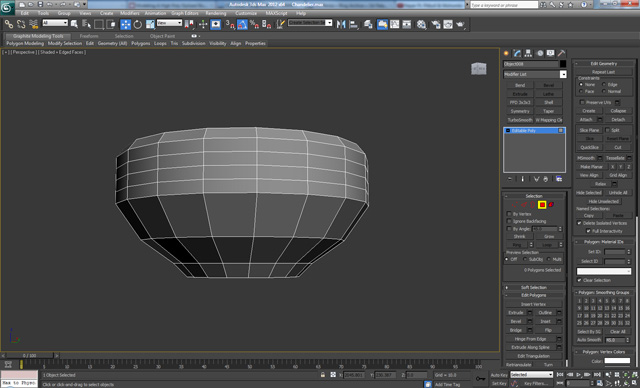The height and width of the screenshot is (388, 640).
Task: Open the Material Editor icon
Action: (421, 24)
